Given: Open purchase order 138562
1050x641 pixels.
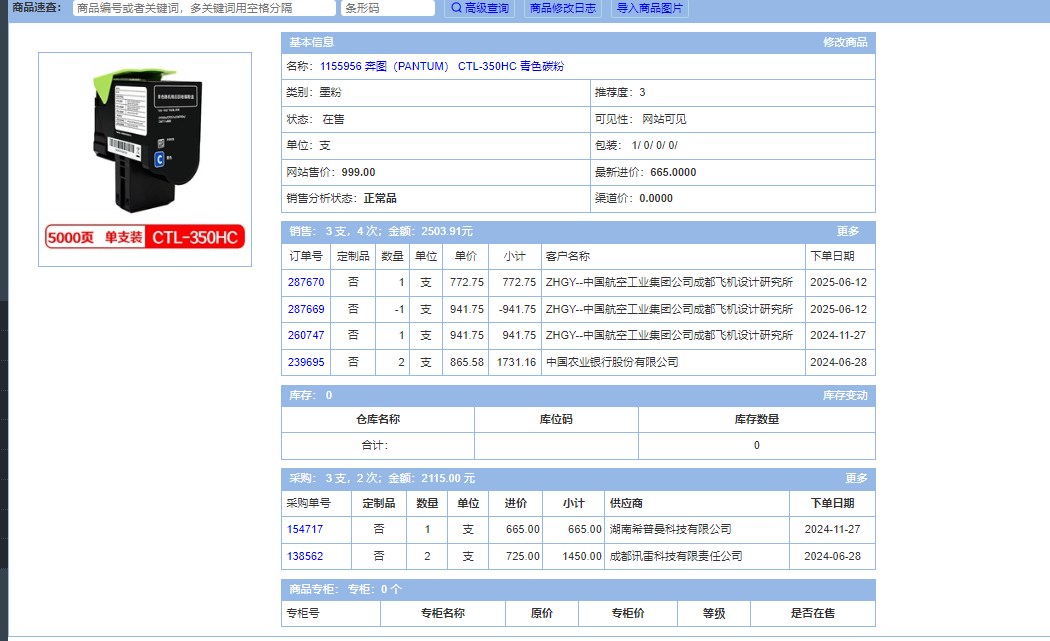Looking at the screenshot, I should click(305, 556).
